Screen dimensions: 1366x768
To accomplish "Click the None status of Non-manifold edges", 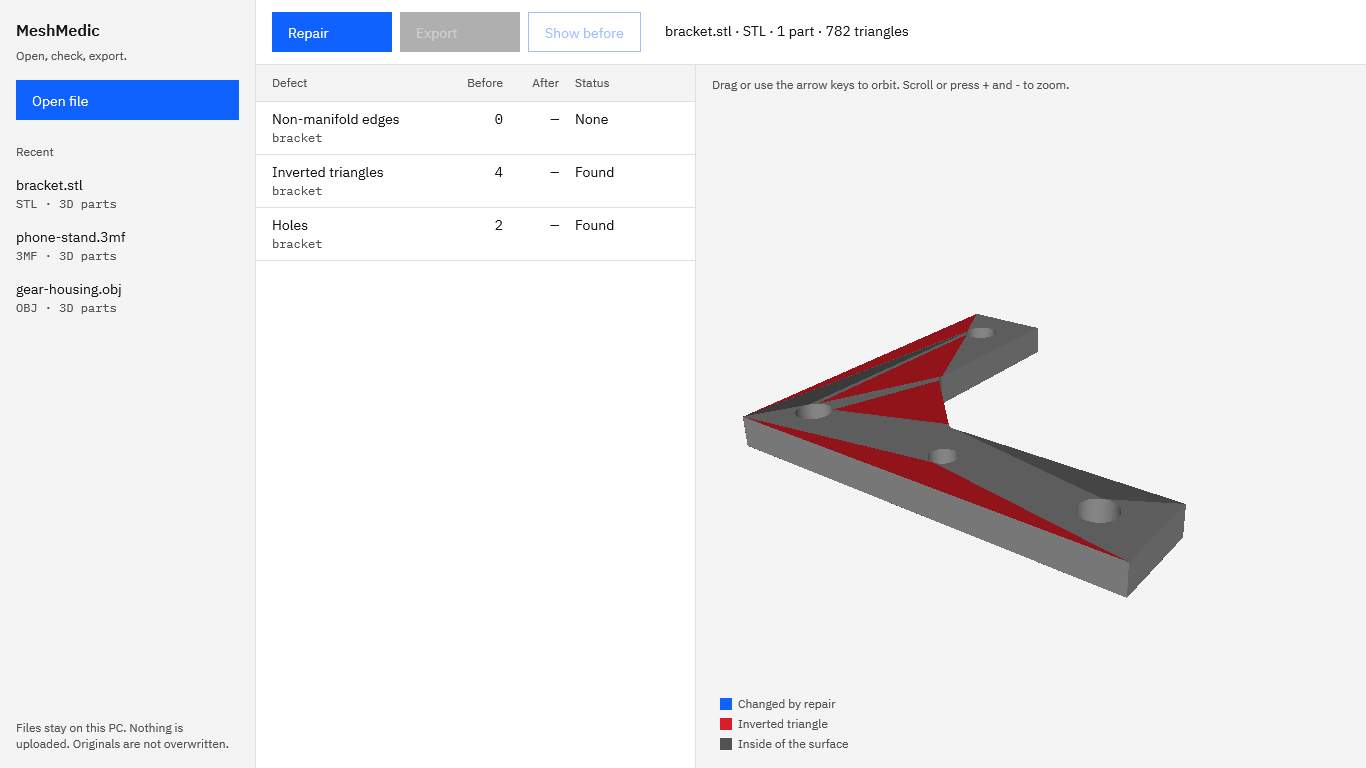I will pos(592,119).
